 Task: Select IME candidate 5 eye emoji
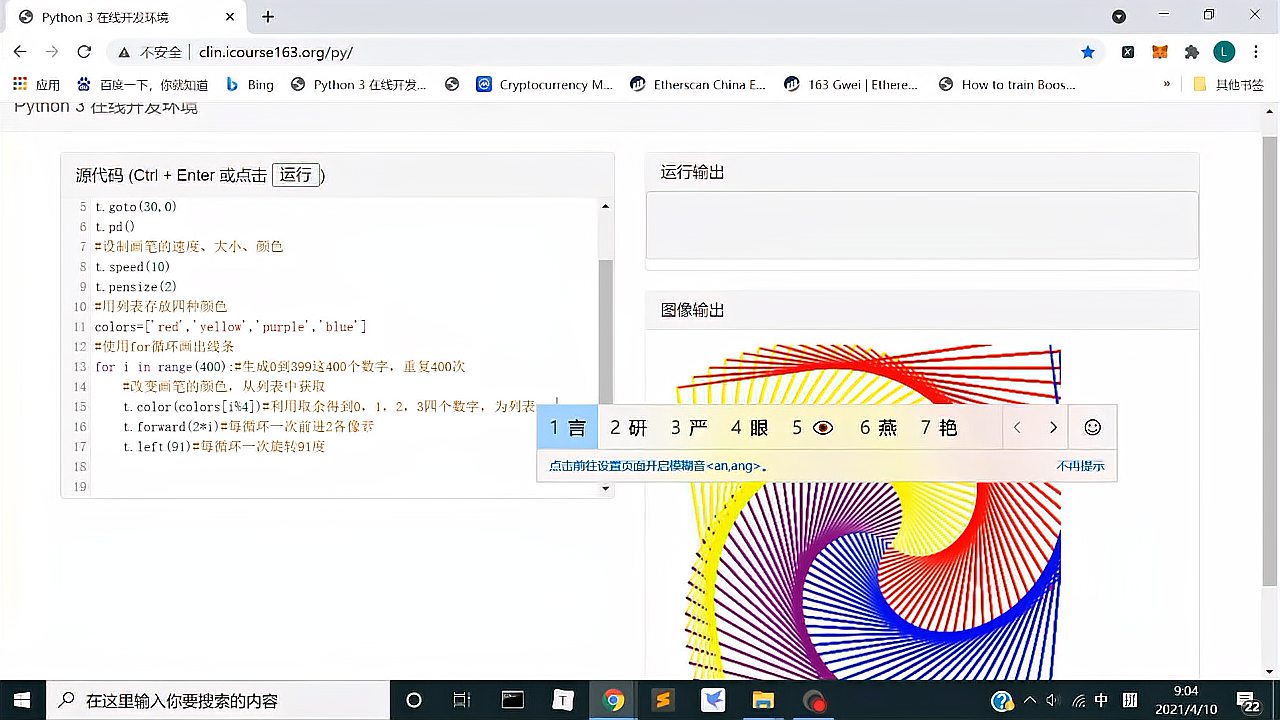(813, 428)
